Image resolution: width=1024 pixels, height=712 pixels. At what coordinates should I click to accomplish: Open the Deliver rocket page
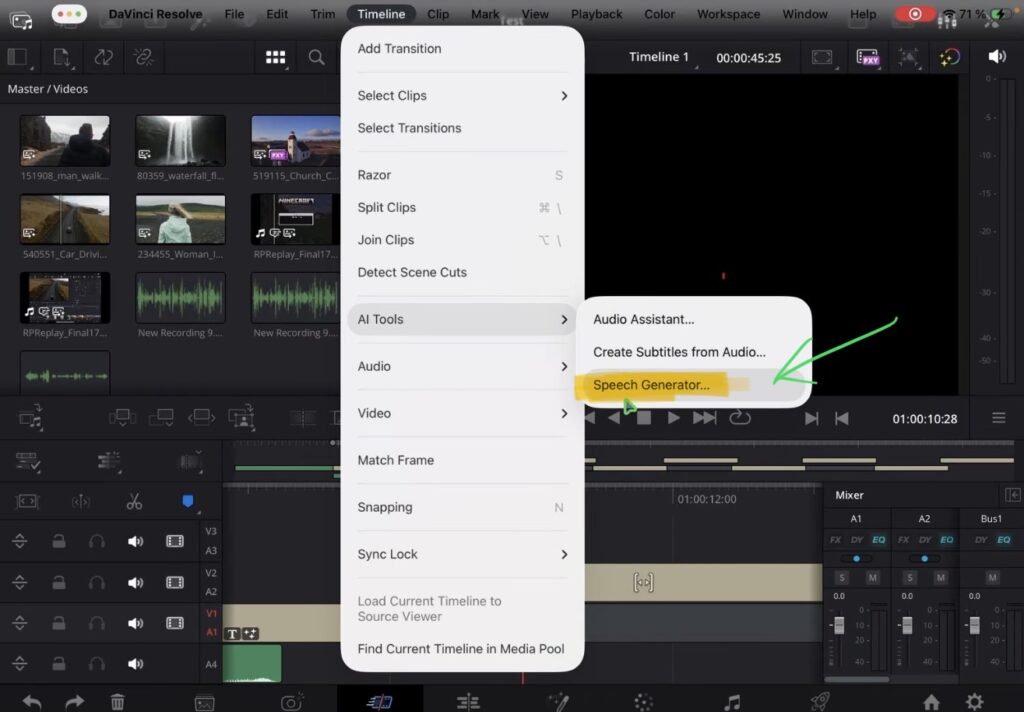coord(820,702)
